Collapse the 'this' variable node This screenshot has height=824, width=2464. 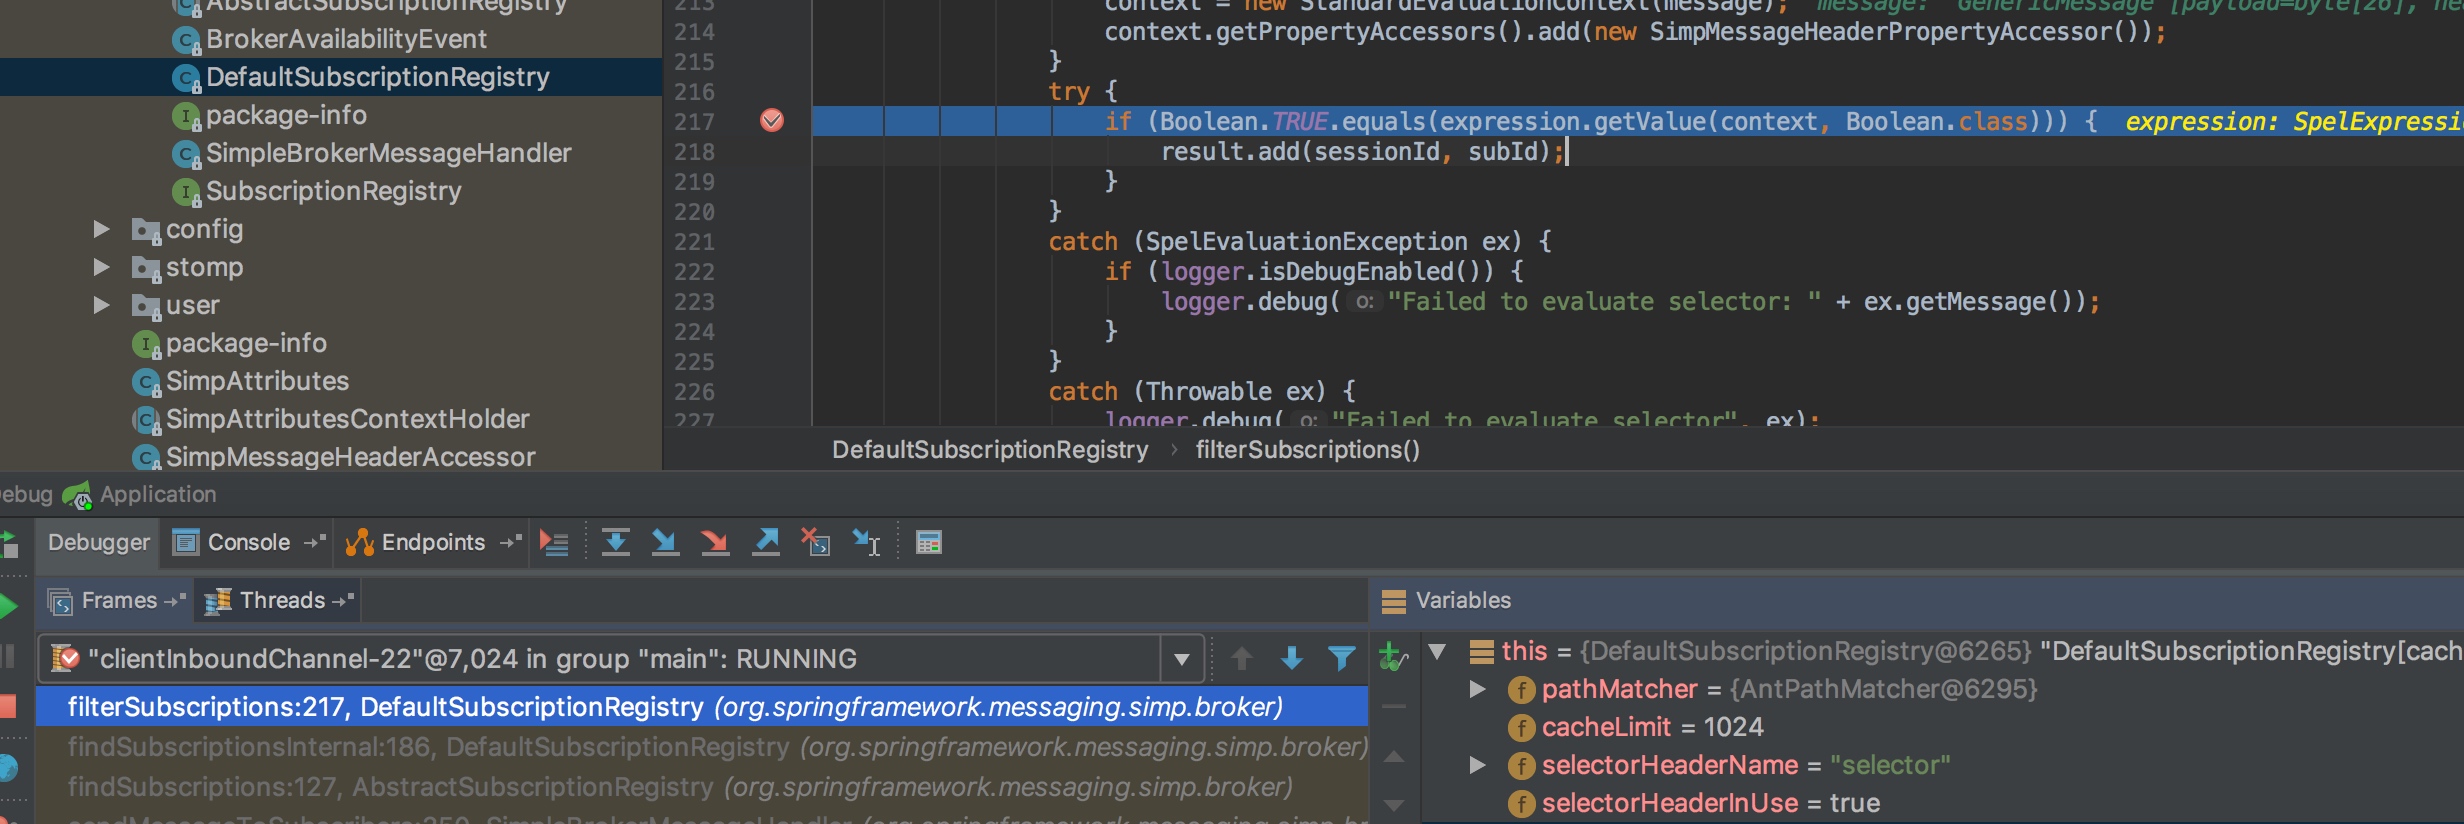(1438, 651)
